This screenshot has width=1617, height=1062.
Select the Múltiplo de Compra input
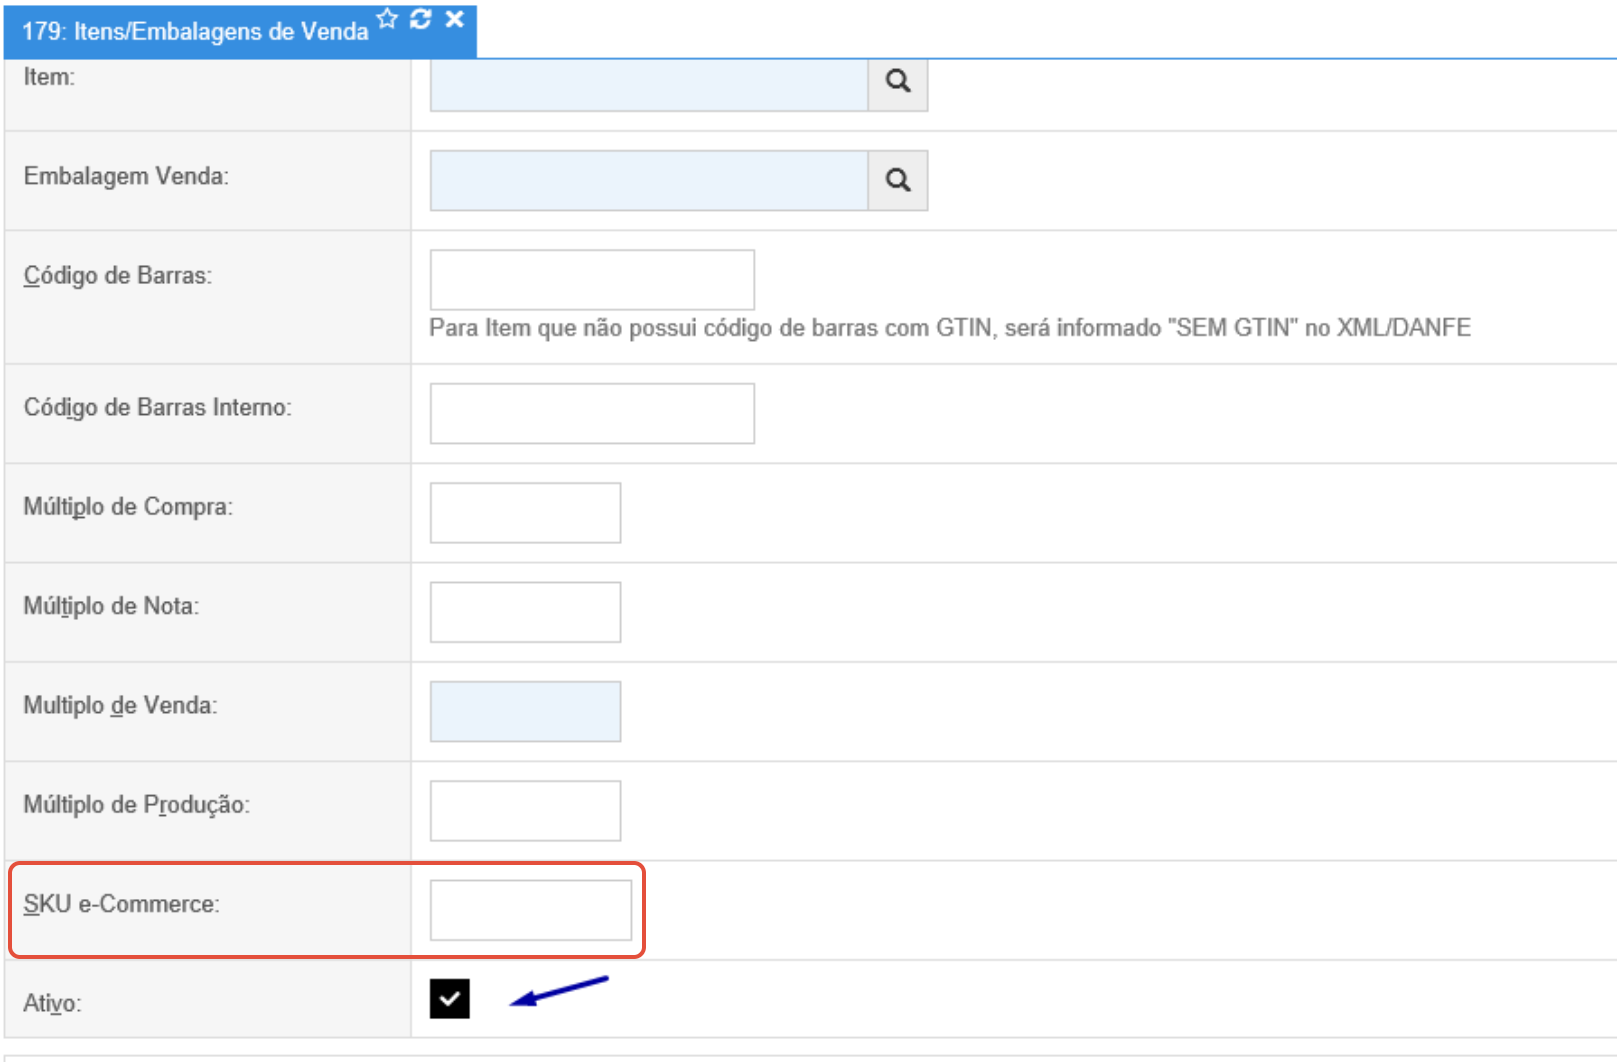(x=525, y=513)
